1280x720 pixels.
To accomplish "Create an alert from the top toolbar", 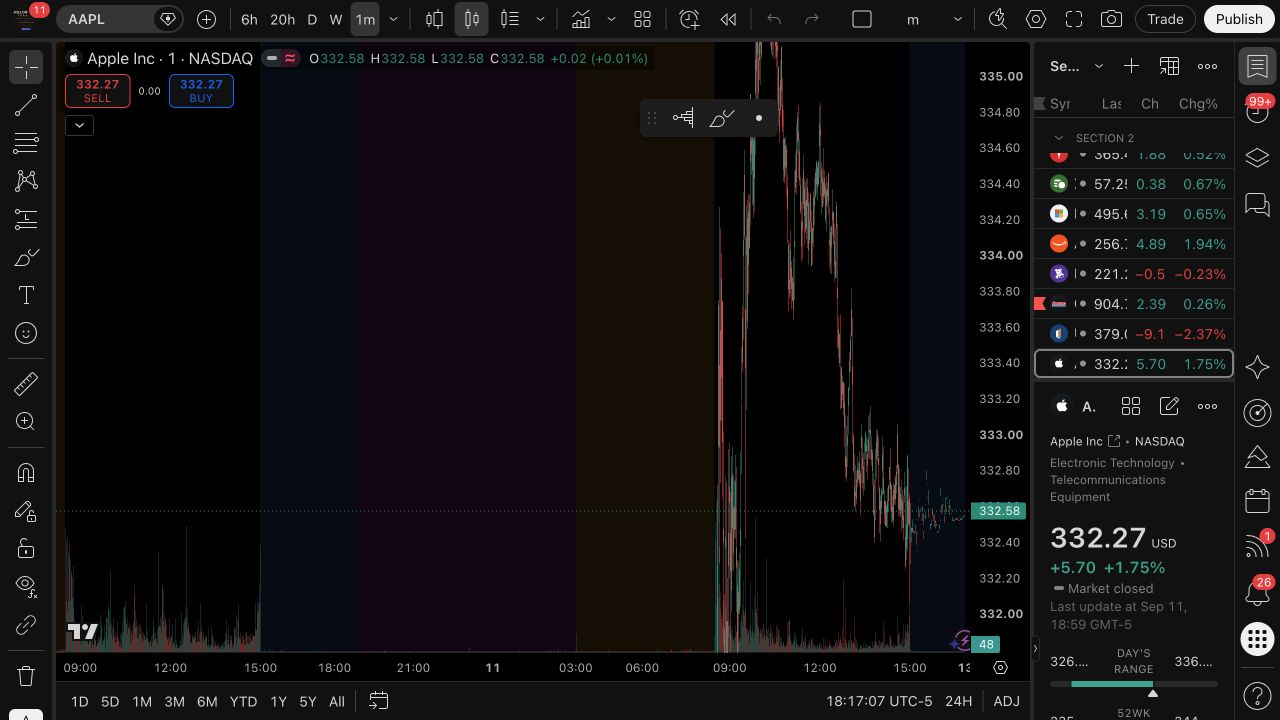I will [x=689, y=19].
